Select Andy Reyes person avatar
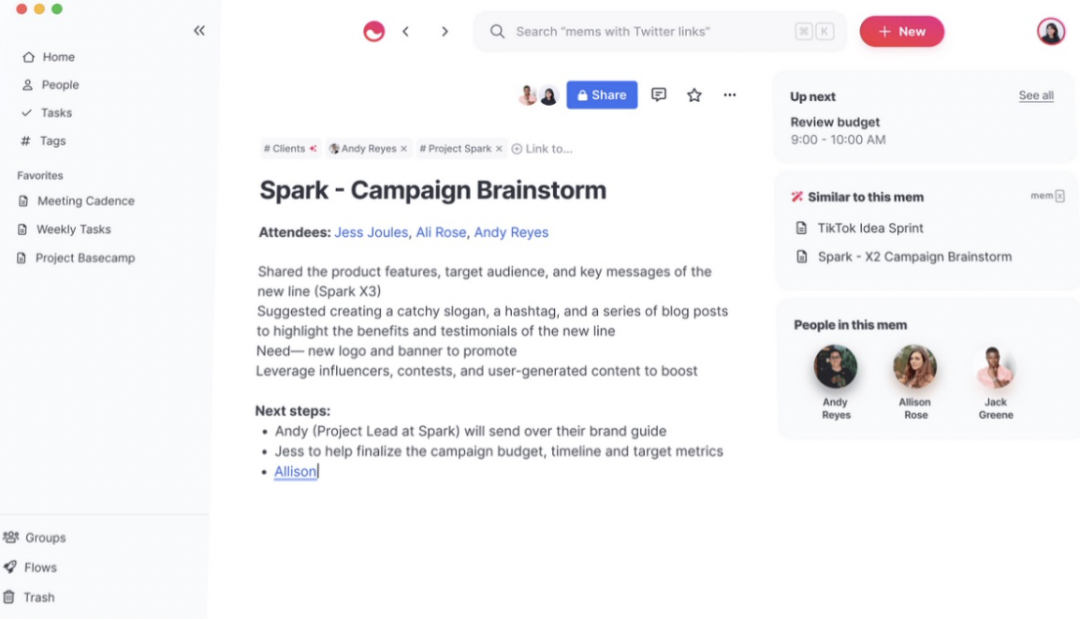 [835, 366]
